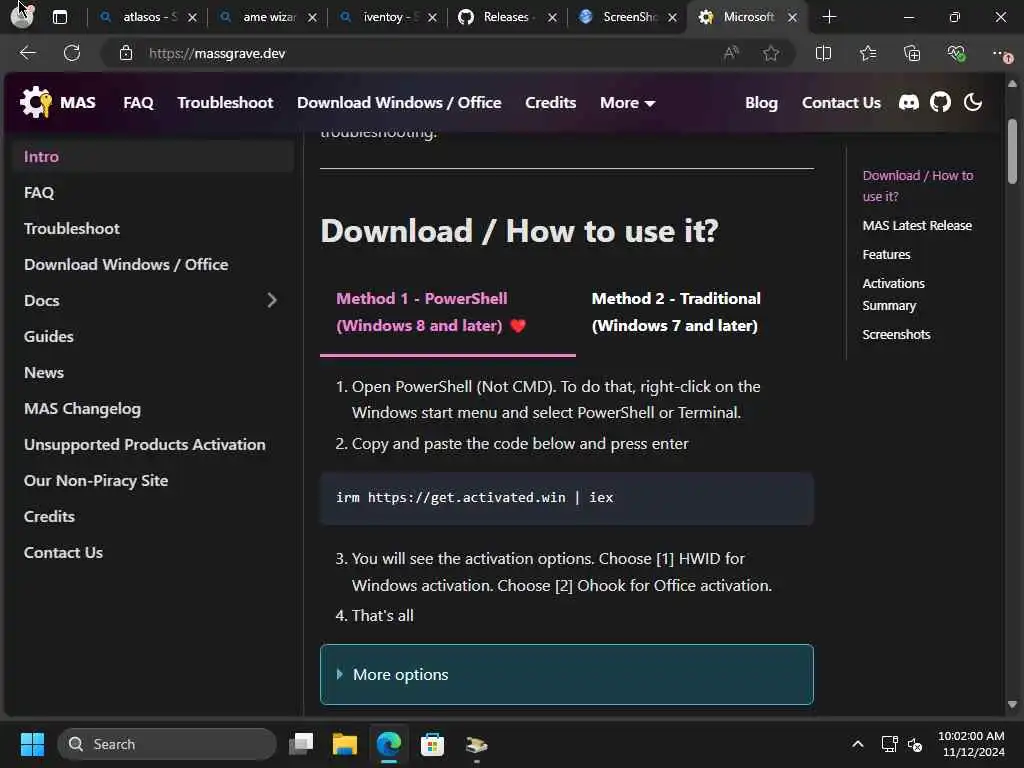The width and height of the screenshot is (1024, 768).
Task: Close the Releases GitHub tab
Action: click(x=552, y=18)
